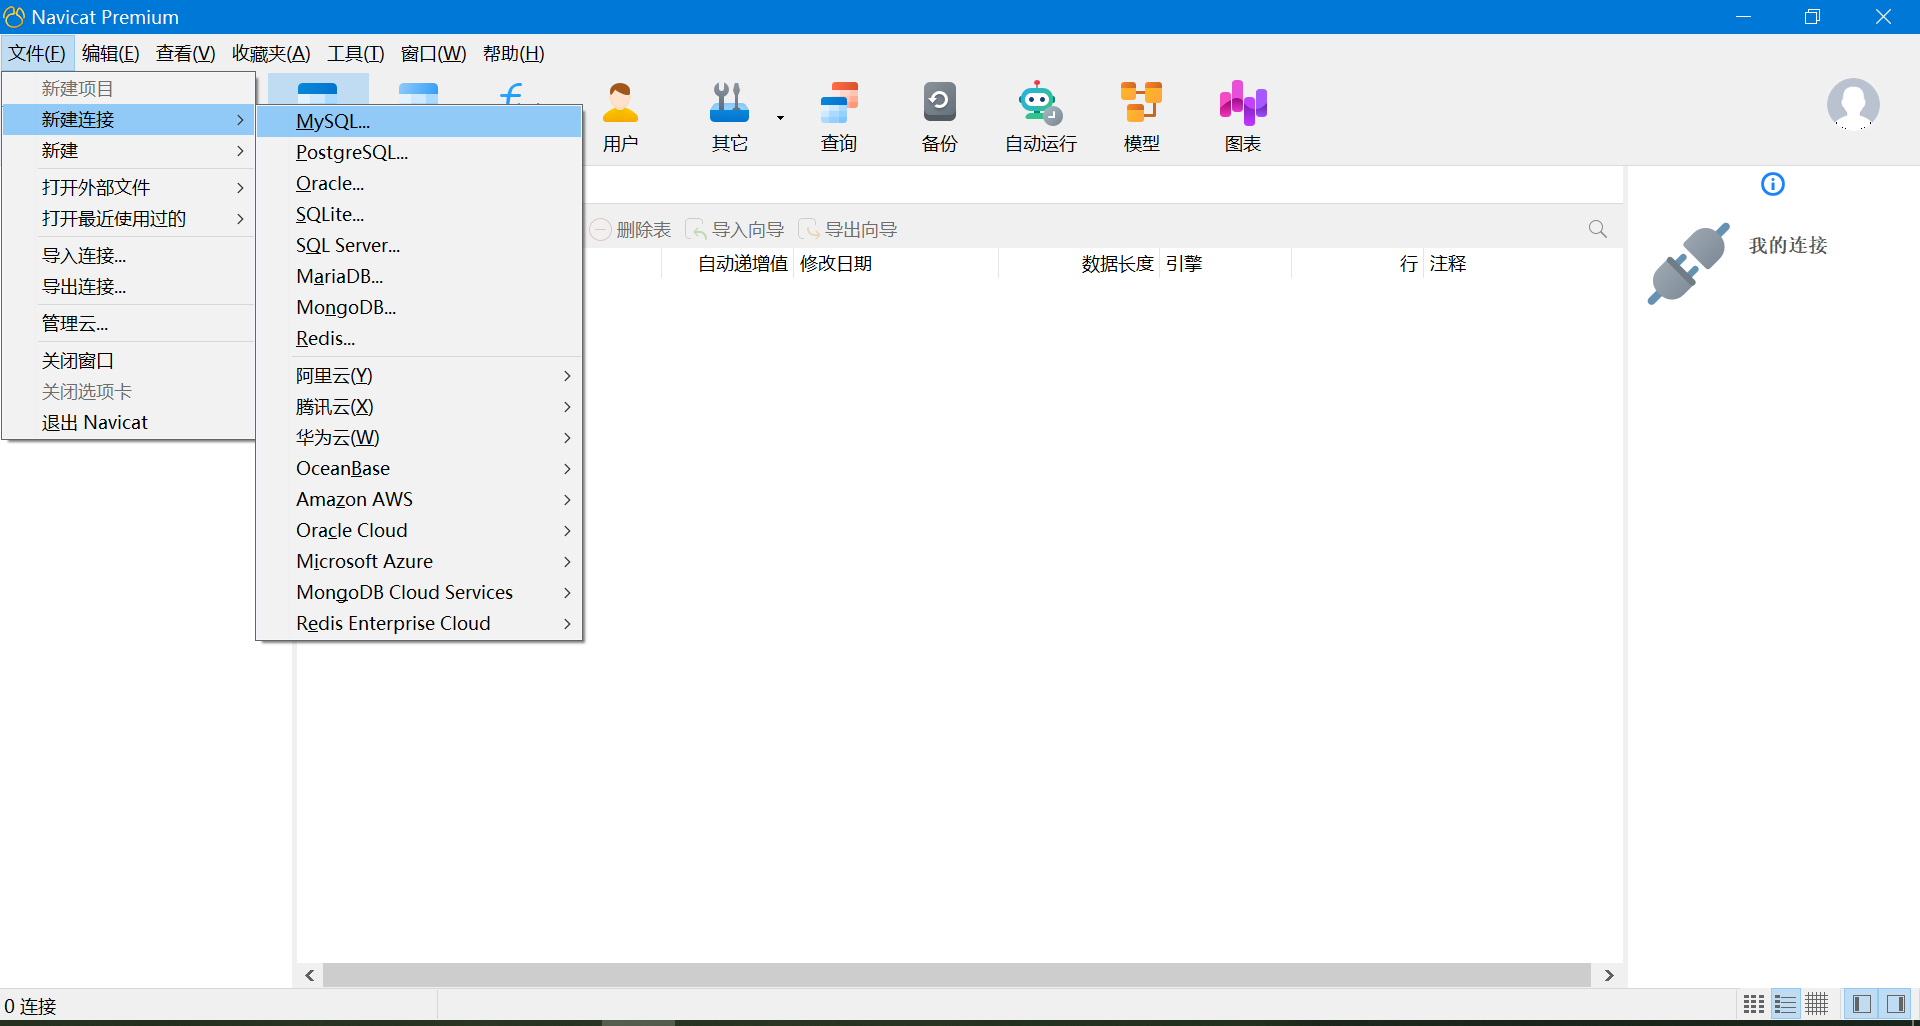Click the Navicat Premium app logo

(x=14, y=17)
